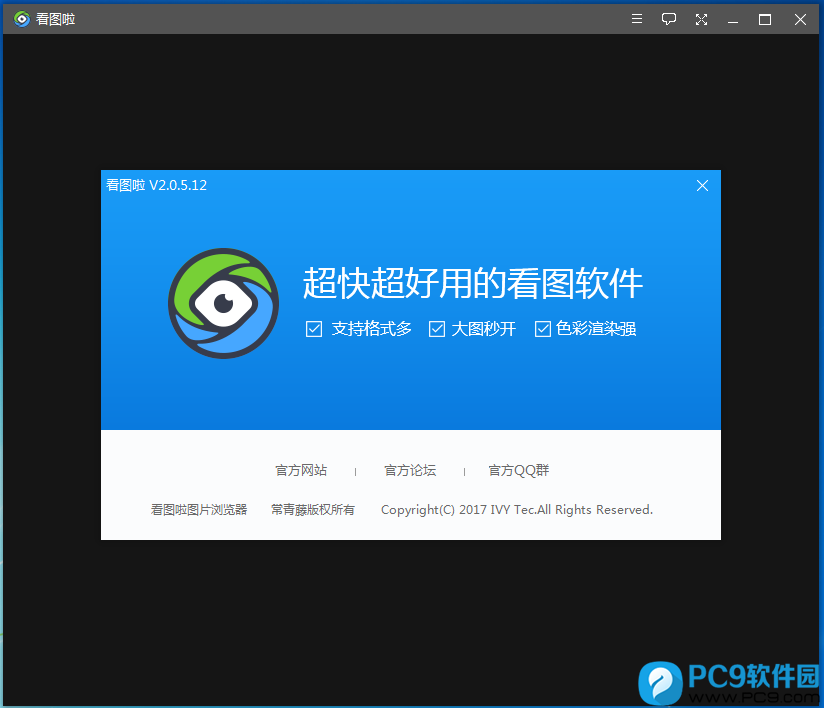Click the 超快超好用的看图软件 headline

473,283
